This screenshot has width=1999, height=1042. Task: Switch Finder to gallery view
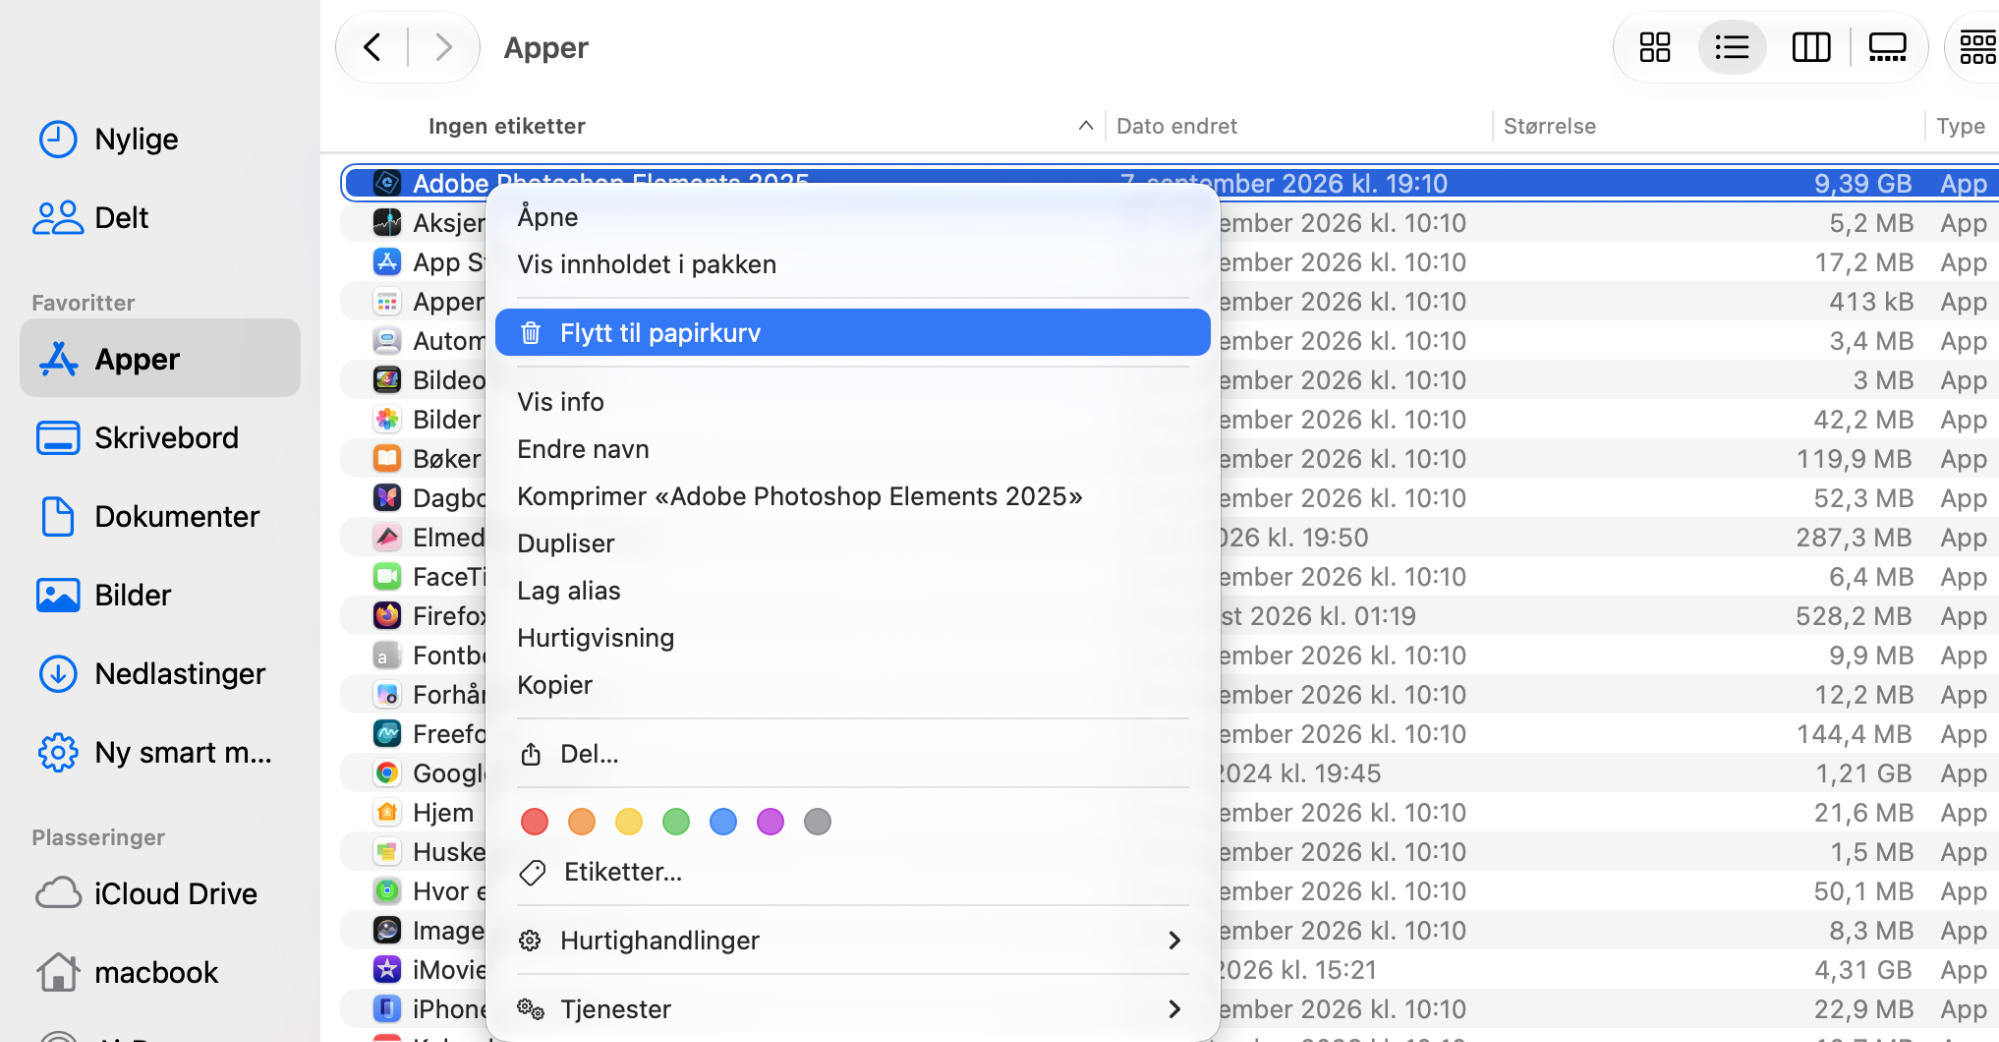click(1887, 47)
